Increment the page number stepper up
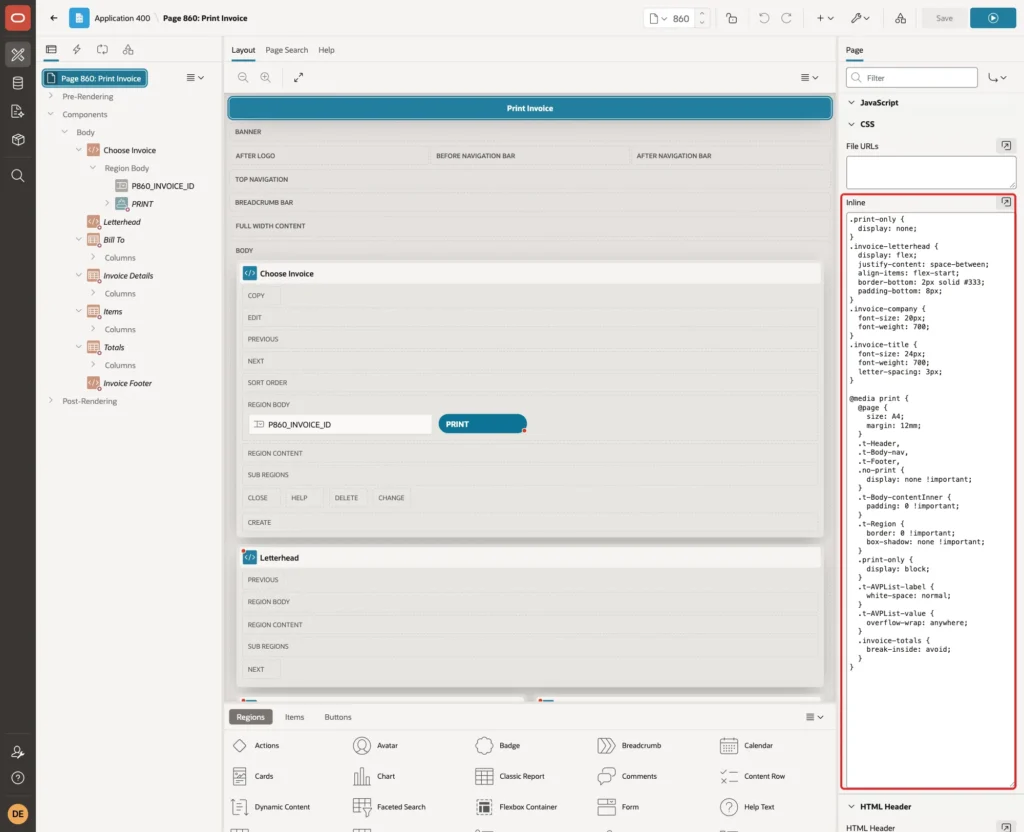The image size is (1024, 832). tap(702, 14)
